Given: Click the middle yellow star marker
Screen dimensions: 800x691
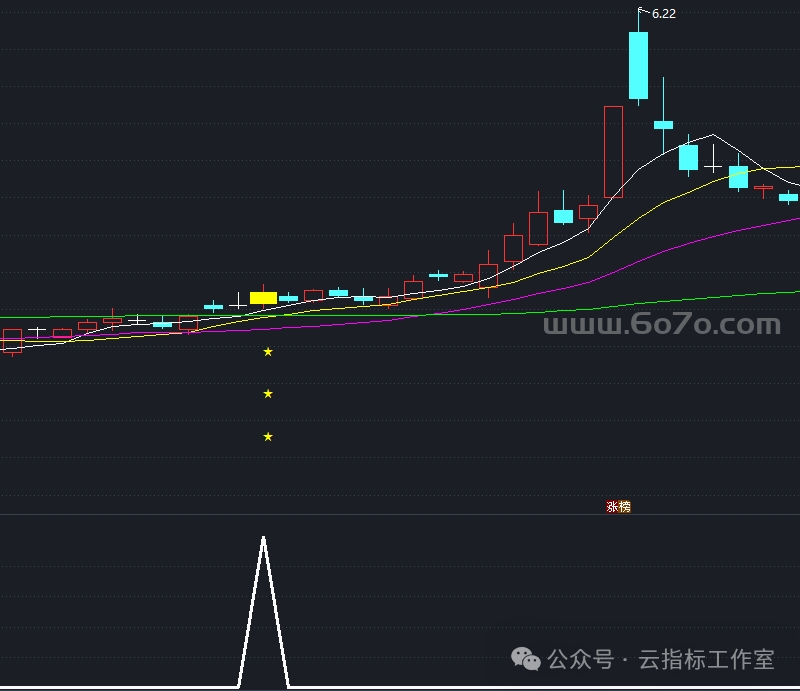Looking at the screenshot, I should pyautogui.click(x=268, y=393).
